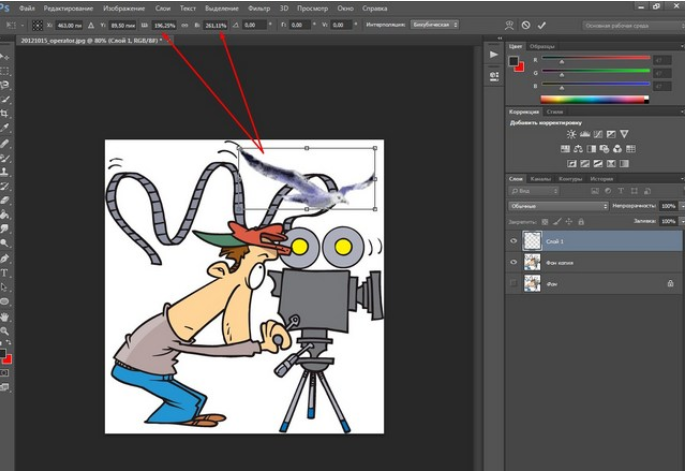Switch to the Каналы tab
687x472 pixels.
coord(540,178)
